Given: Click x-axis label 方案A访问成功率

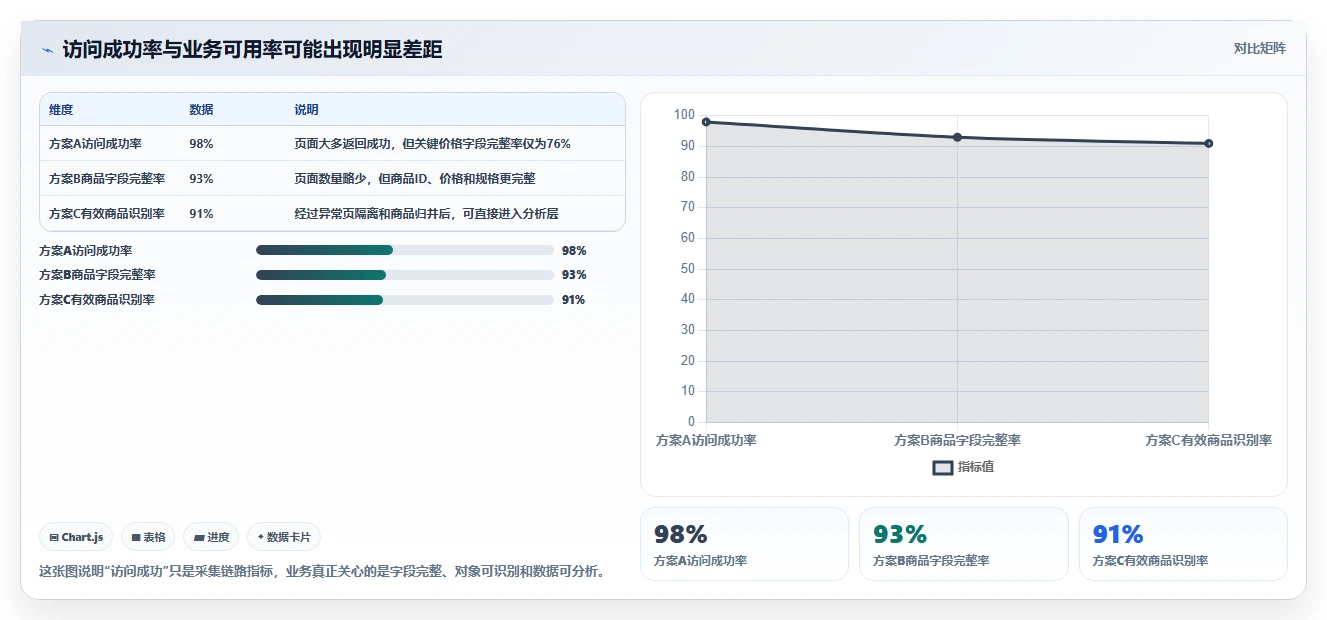Looking at the screenshot, I should click(706, 440).
